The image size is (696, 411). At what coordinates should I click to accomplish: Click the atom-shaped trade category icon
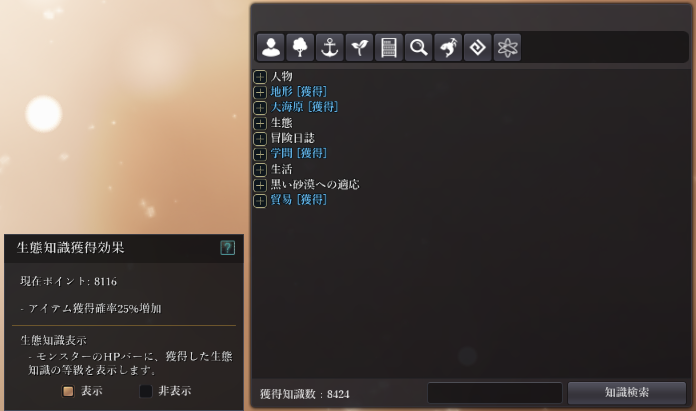[507, 47]
